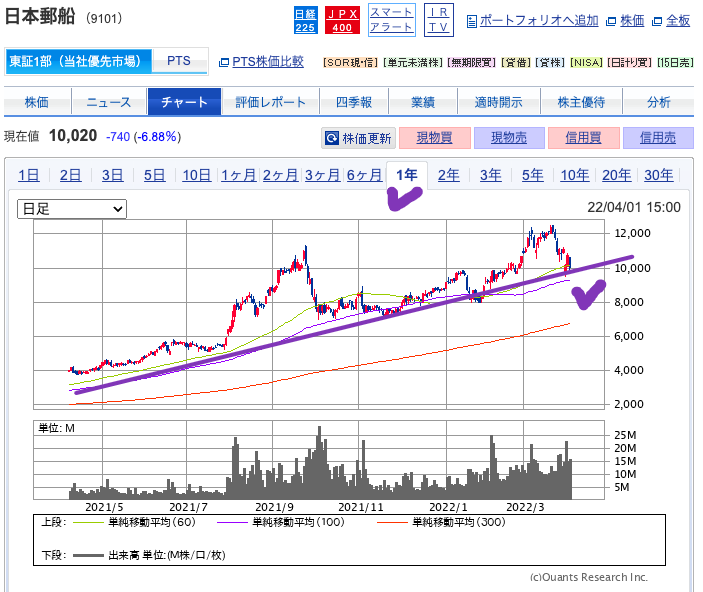Select the 20年 chart period
The height and width of the screenshot is (592, 703).
[x=616, y=175]
